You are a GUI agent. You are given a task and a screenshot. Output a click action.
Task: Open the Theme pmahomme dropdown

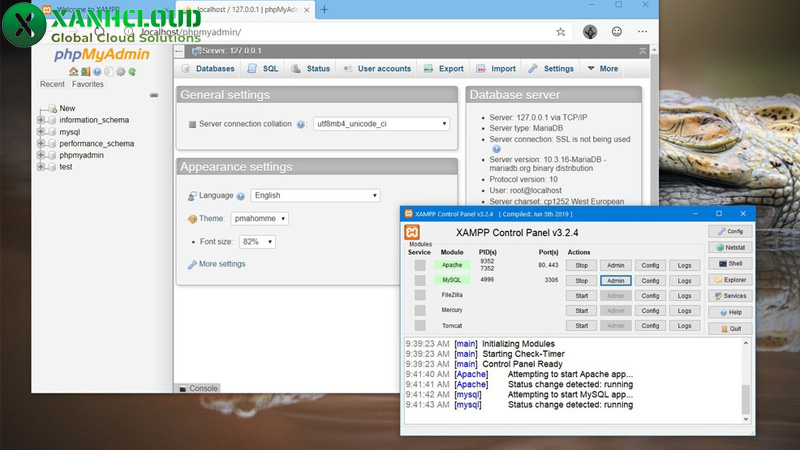tap(260, 218)
